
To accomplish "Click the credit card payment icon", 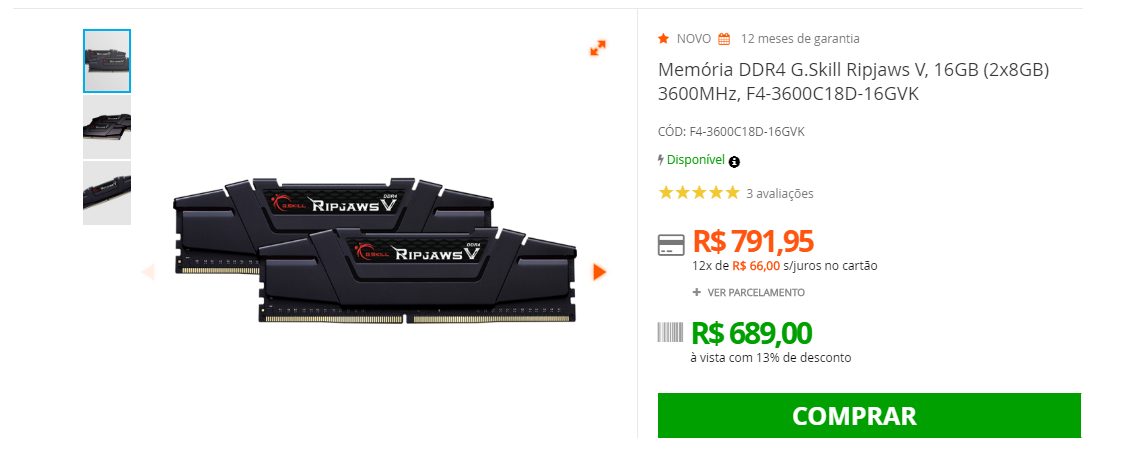I will [x=671, y=244].
